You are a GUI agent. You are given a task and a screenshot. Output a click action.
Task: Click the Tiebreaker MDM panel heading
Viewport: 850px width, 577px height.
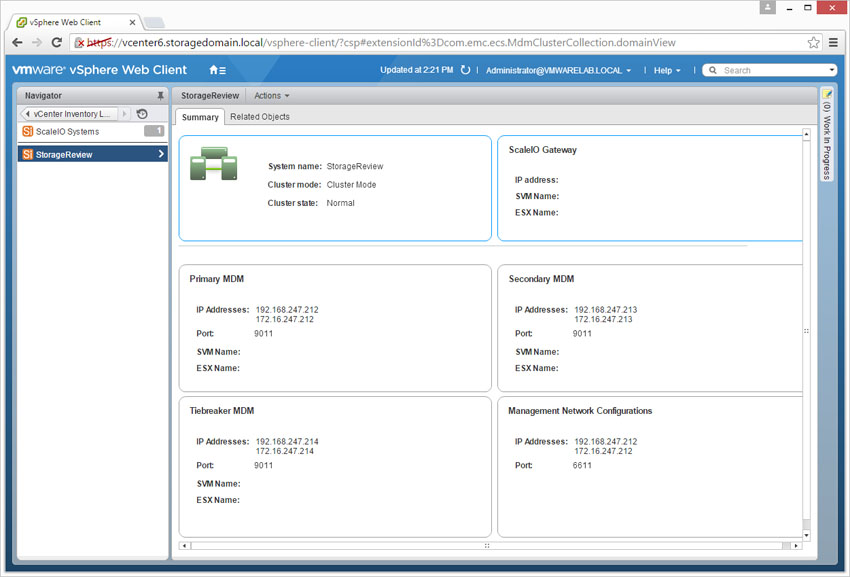[222, 411]
